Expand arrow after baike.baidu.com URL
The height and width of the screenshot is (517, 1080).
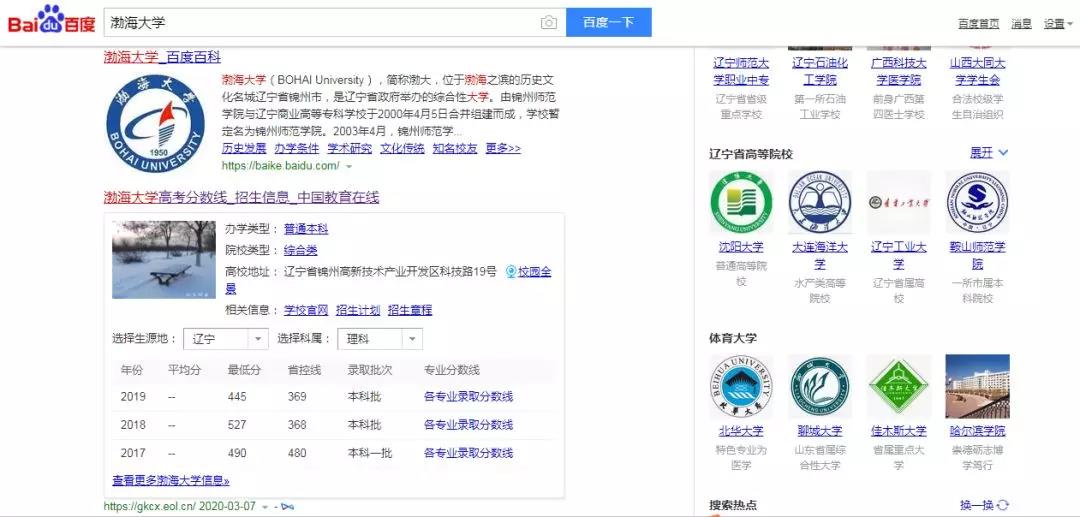pos(349,167)
